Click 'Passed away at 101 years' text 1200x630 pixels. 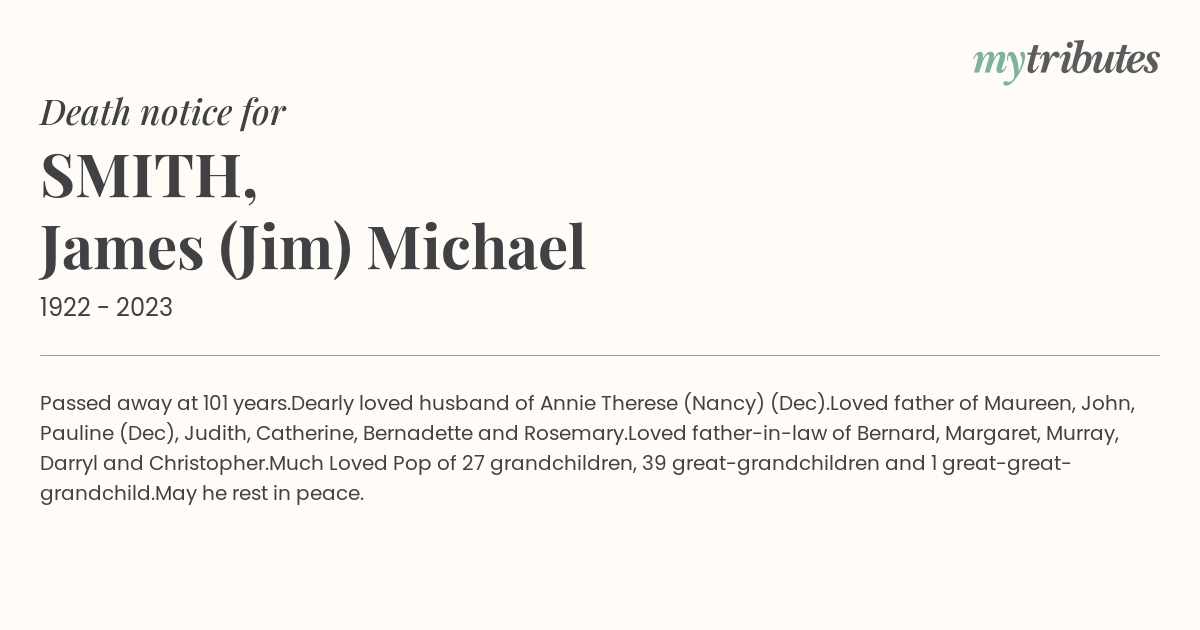[x=164, y=404]
